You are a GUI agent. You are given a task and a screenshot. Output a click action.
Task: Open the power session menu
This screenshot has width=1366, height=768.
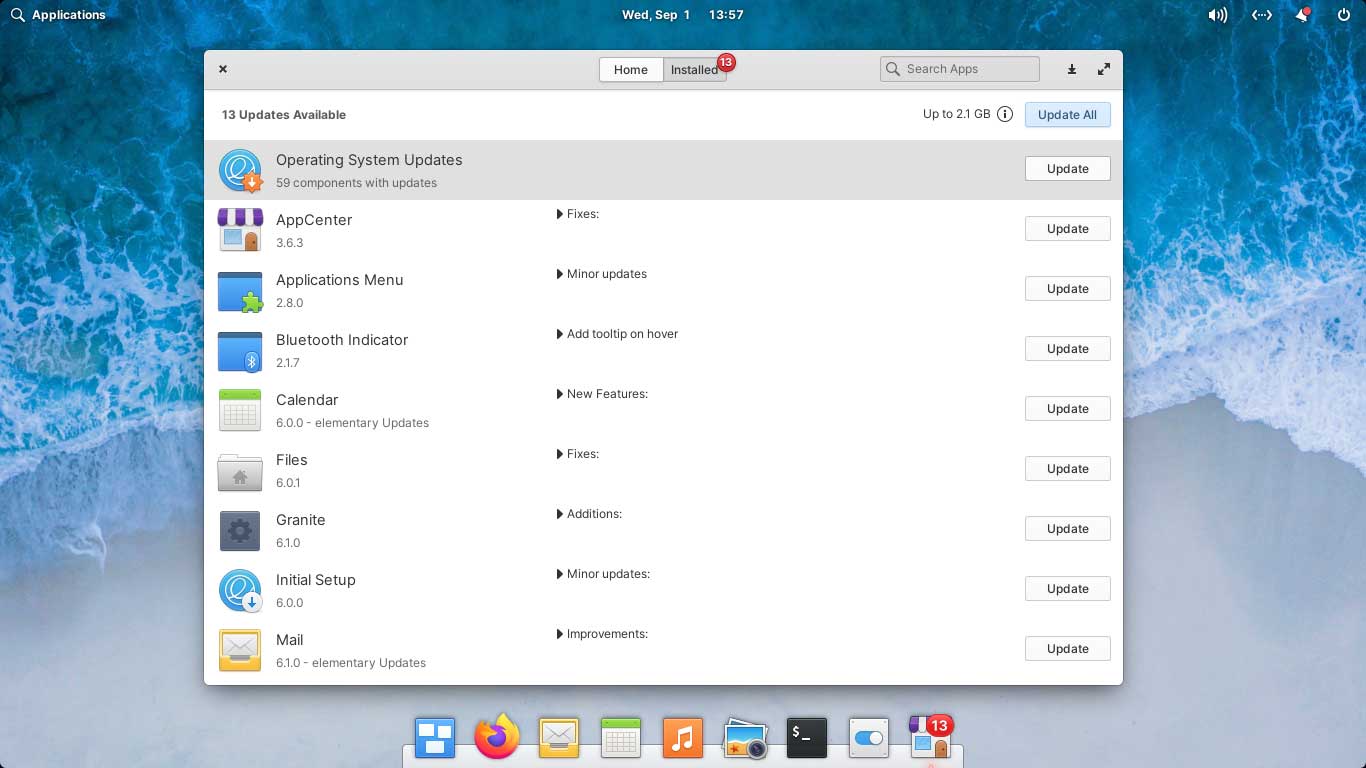1343,15
